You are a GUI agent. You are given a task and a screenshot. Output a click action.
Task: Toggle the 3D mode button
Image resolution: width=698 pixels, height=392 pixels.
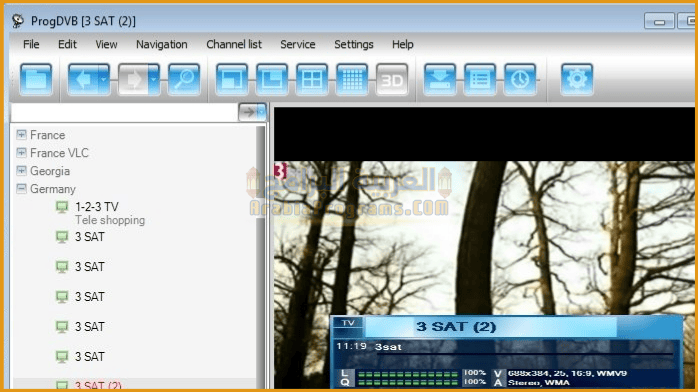[x=392, y=79]
